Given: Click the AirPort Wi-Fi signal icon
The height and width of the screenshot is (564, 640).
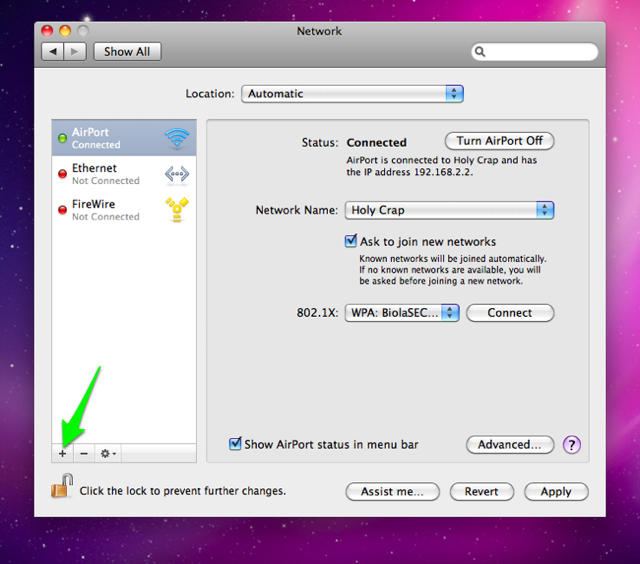Looking at the screenshot, I should click(177, 138).
